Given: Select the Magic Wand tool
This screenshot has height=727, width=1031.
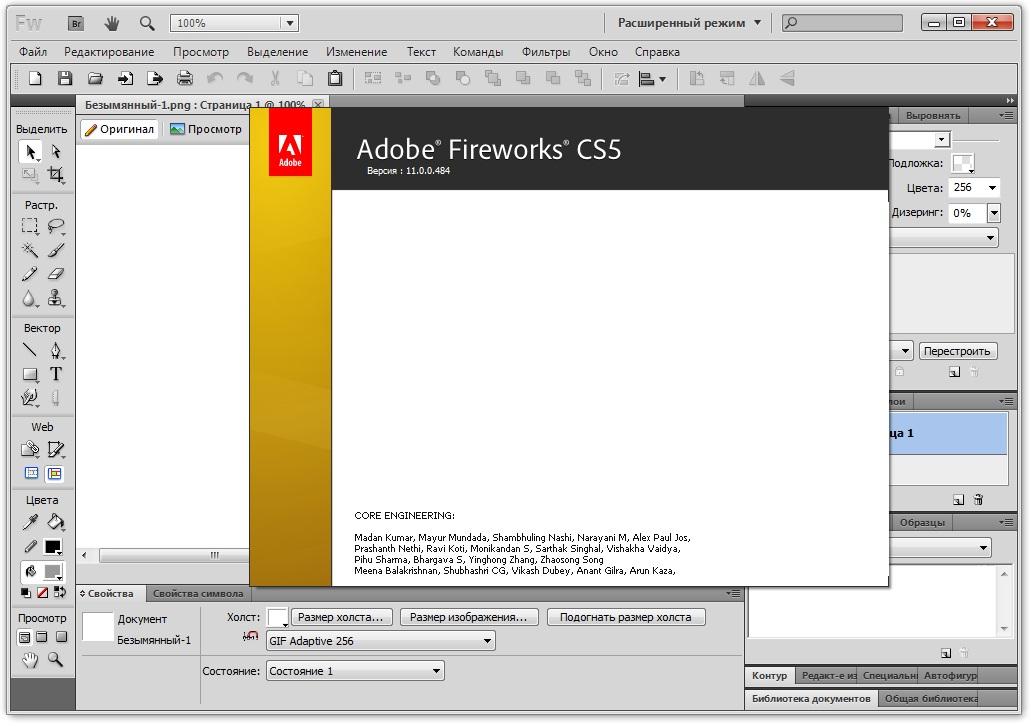Looking at the screenshot, I should click(x=30, y=250).
